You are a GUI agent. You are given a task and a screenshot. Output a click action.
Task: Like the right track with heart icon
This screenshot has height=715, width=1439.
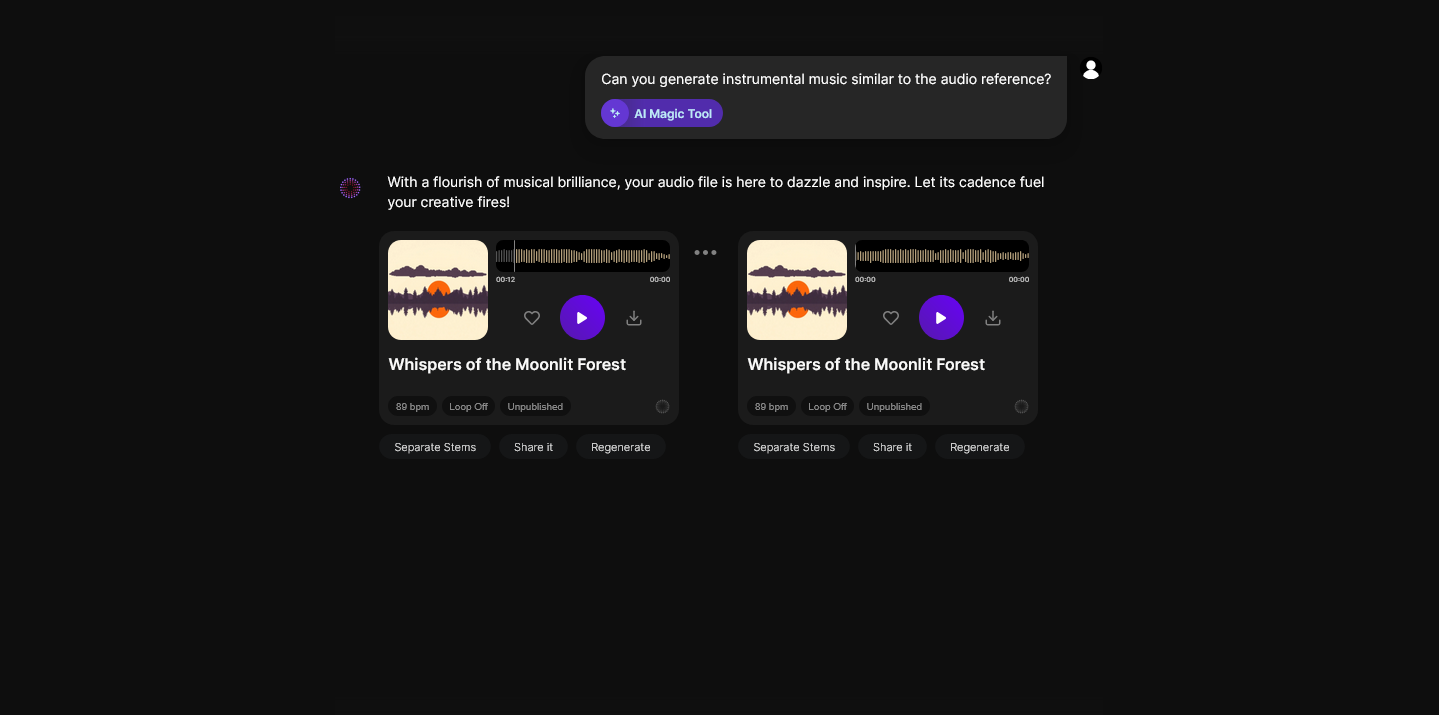coord(891,318)
